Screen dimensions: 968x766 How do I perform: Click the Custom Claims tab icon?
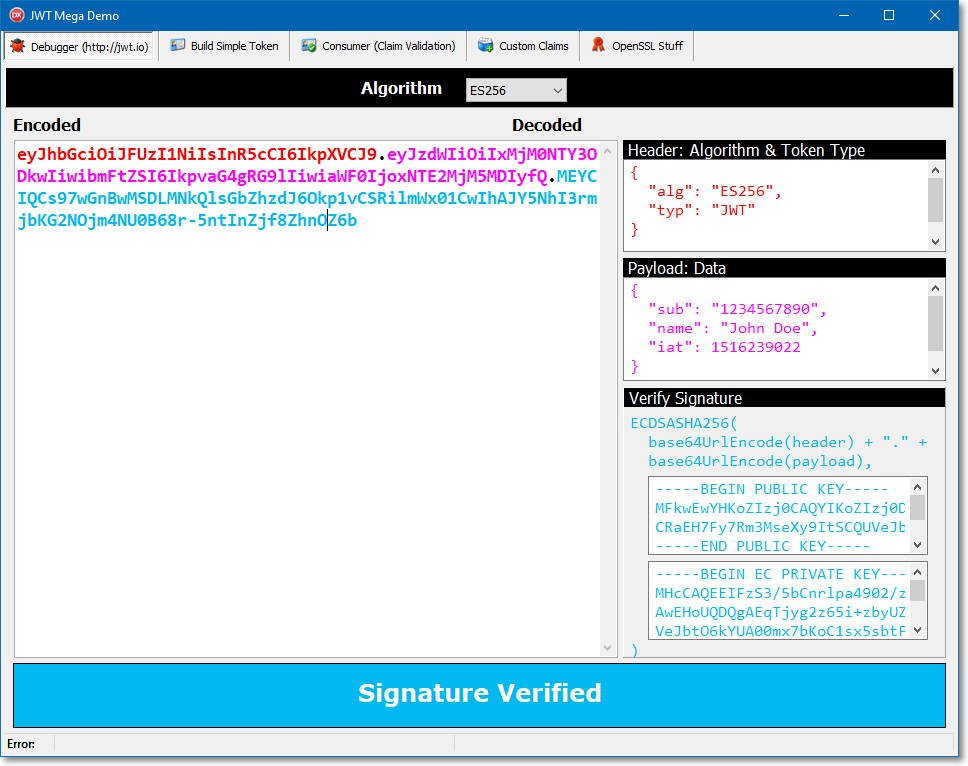(x=486, y=46)
